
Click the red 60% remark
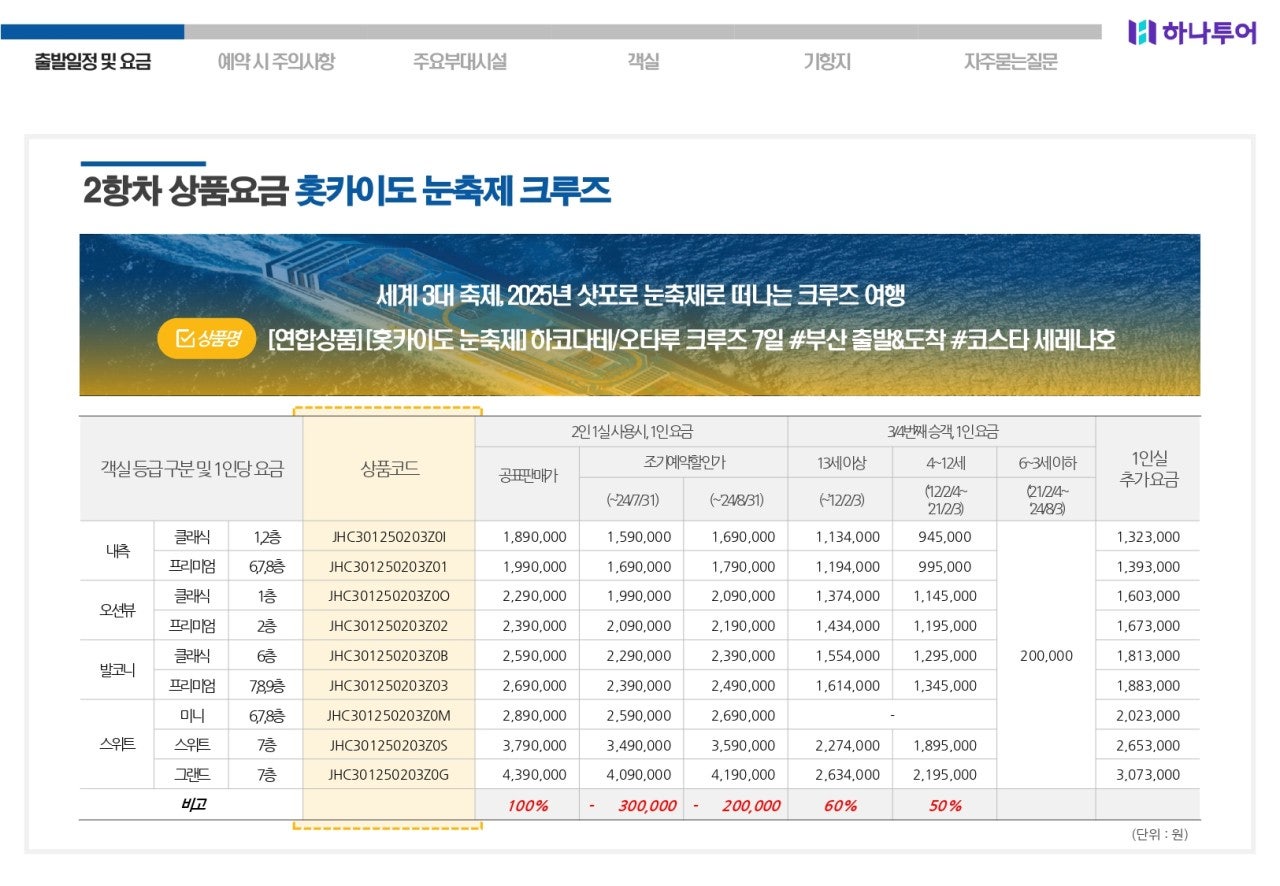(x=841, y=805)
